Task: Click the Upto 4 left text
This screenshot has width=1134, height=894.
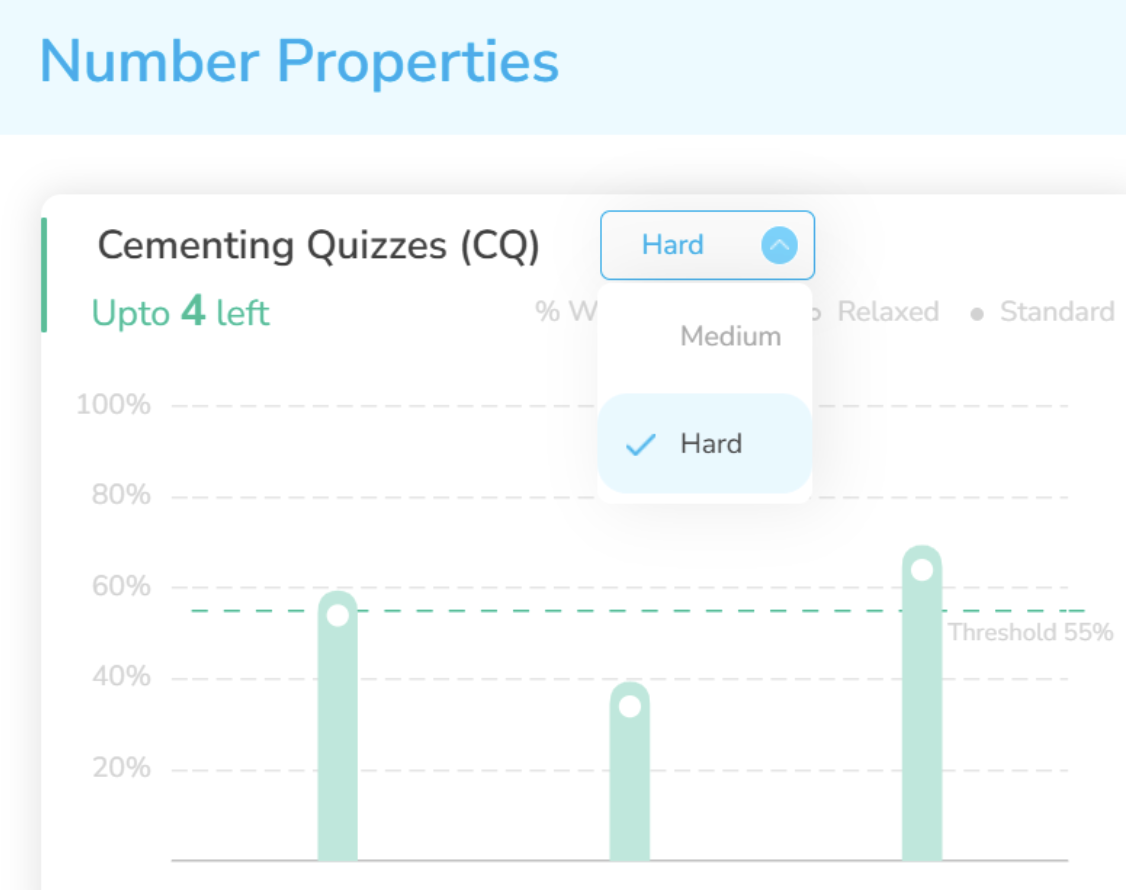Action: [180, 313]
